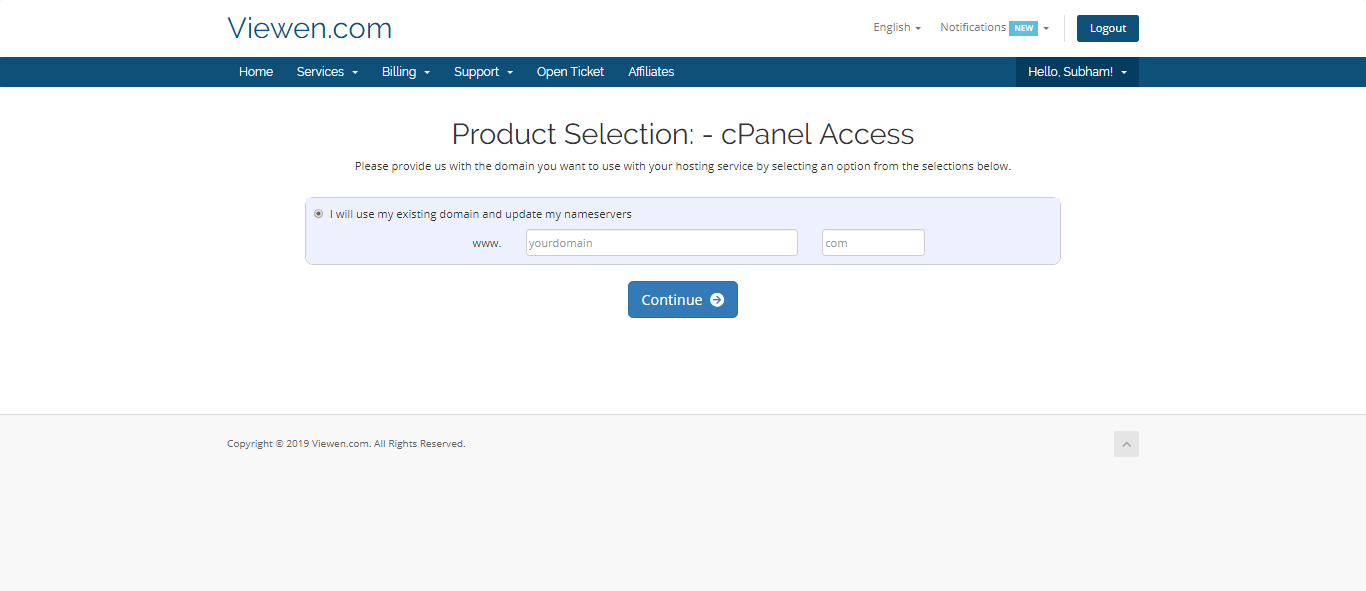The width and height of the screenshot is (1366, 591).
Task: Go to Home in navigation bar
Action: [256, 72]
